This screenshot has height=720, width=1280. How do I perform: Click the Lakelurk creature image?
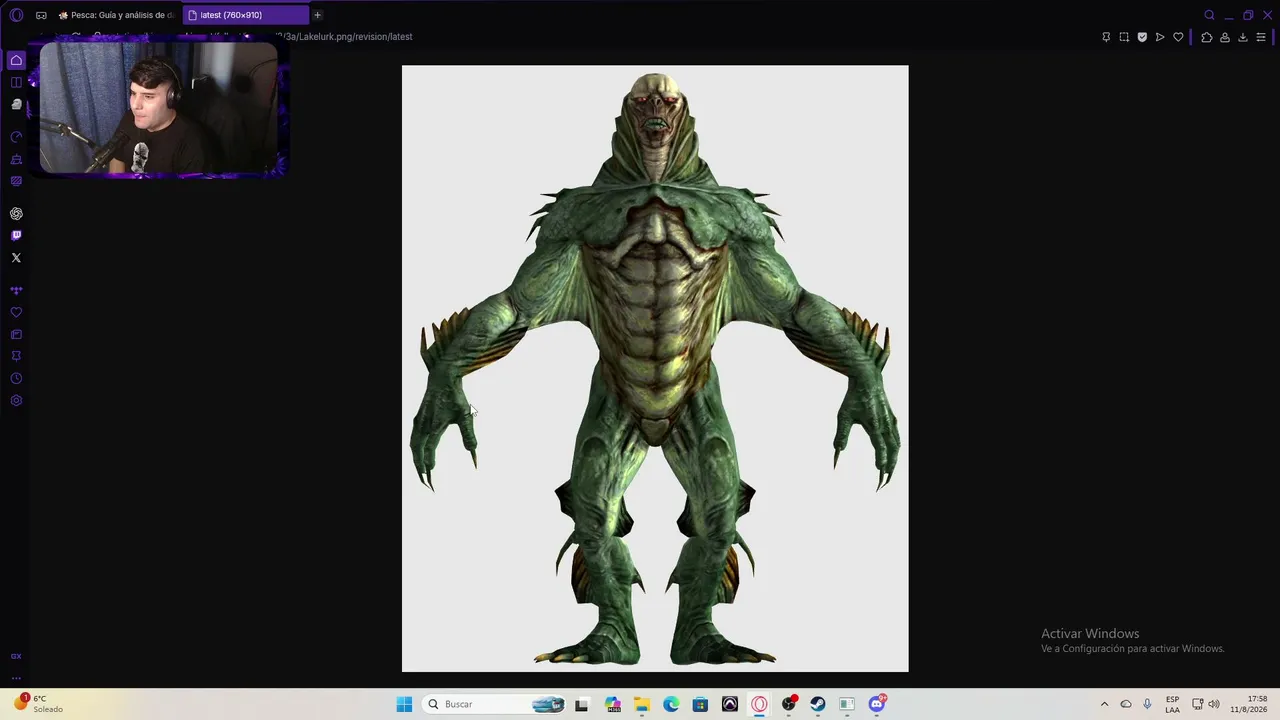[x=655, y=368]
